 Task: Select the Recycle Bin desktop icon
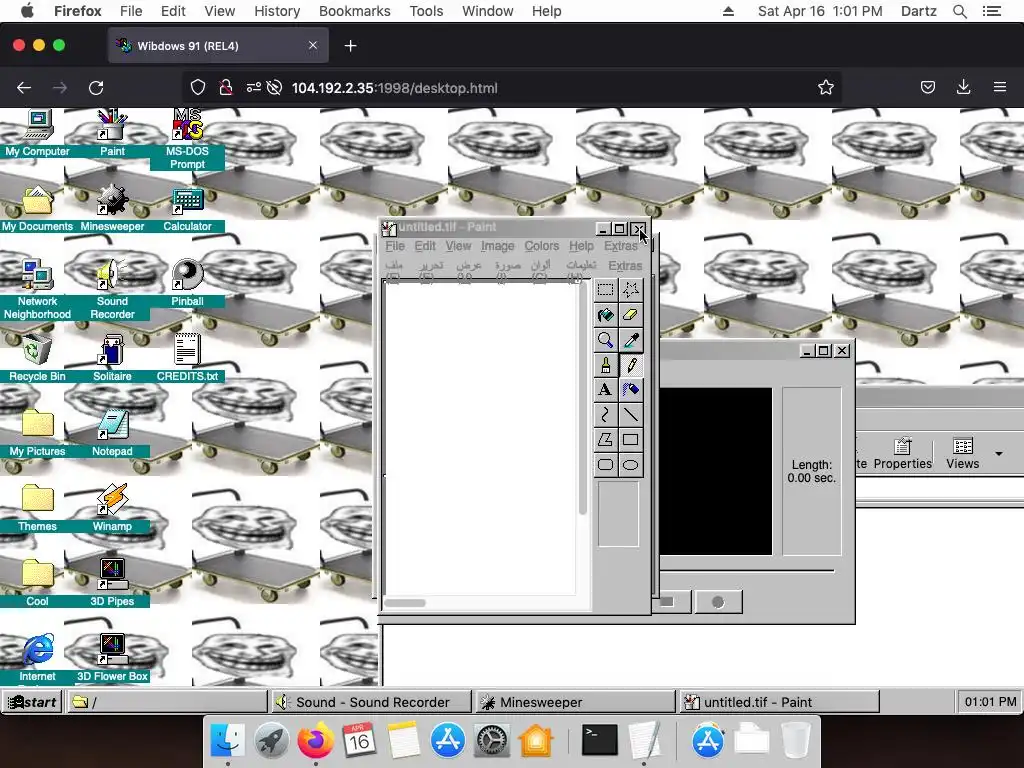(37, 358)
